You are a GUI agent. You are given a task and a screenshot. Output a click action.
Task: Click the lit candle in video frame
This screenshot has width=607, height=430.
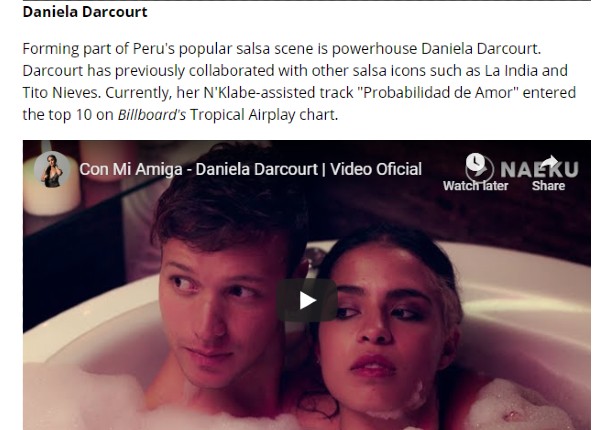point(51,192)
